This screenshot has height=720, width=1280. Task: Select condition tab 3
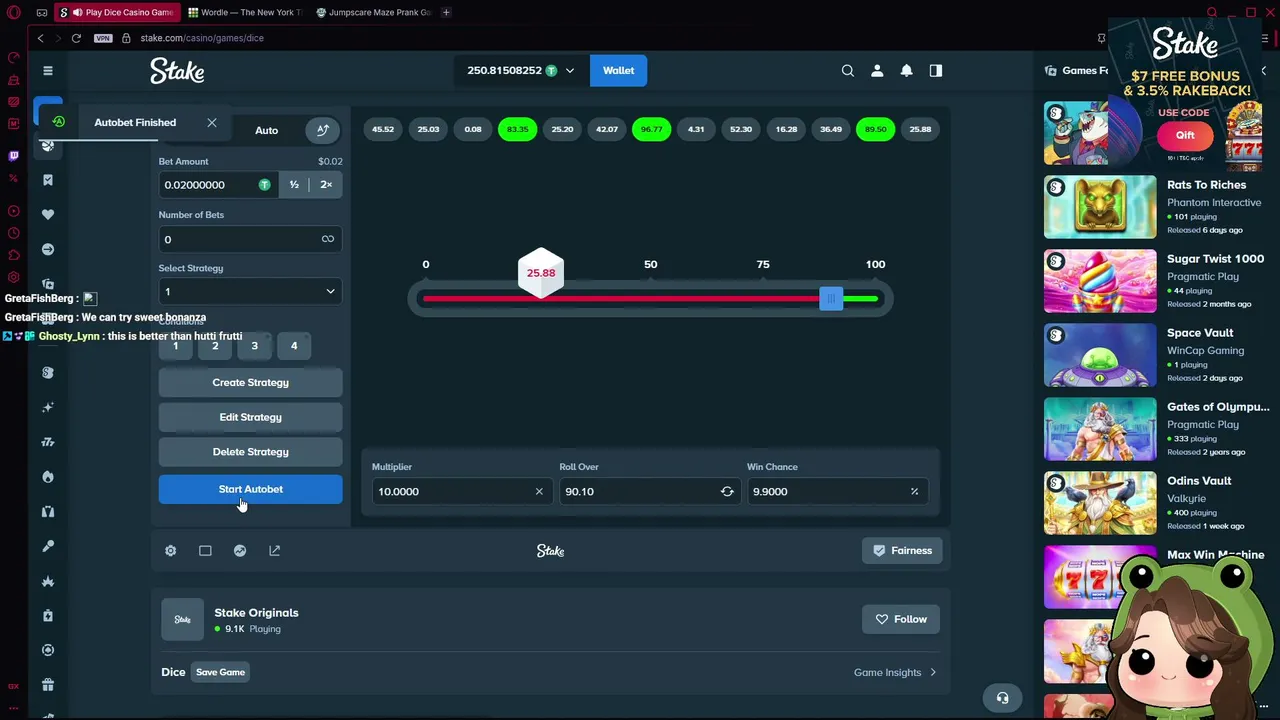point(254,346)
